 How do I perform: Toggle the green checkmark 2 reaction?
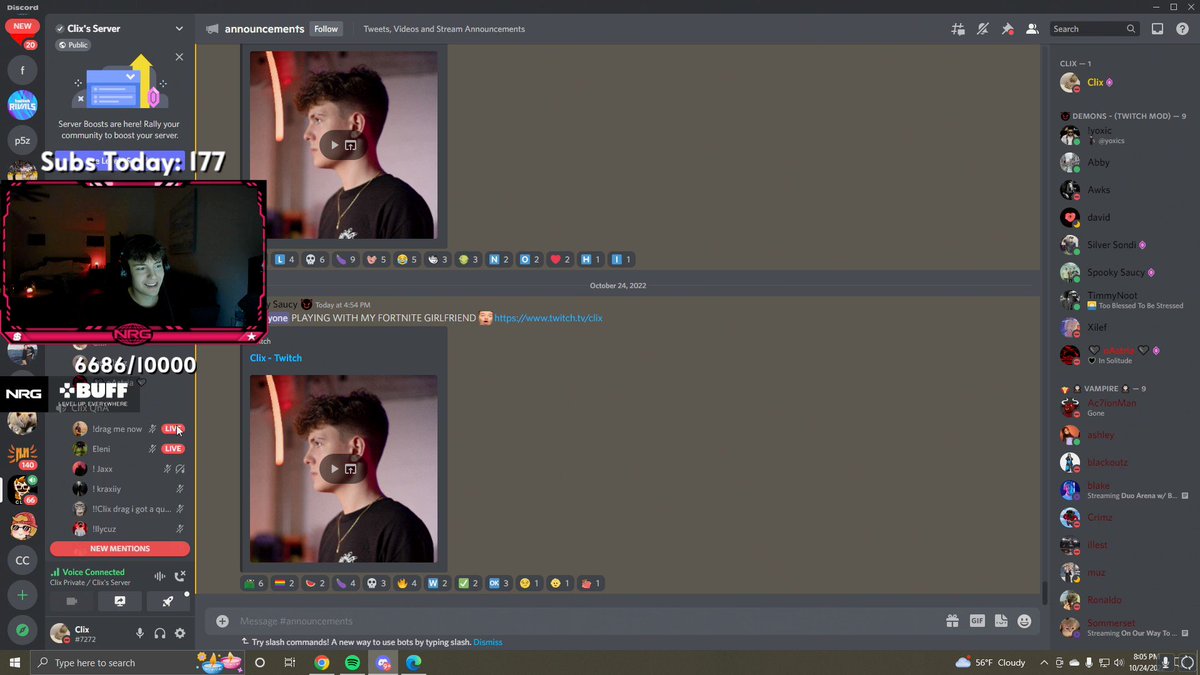point(468,583)
